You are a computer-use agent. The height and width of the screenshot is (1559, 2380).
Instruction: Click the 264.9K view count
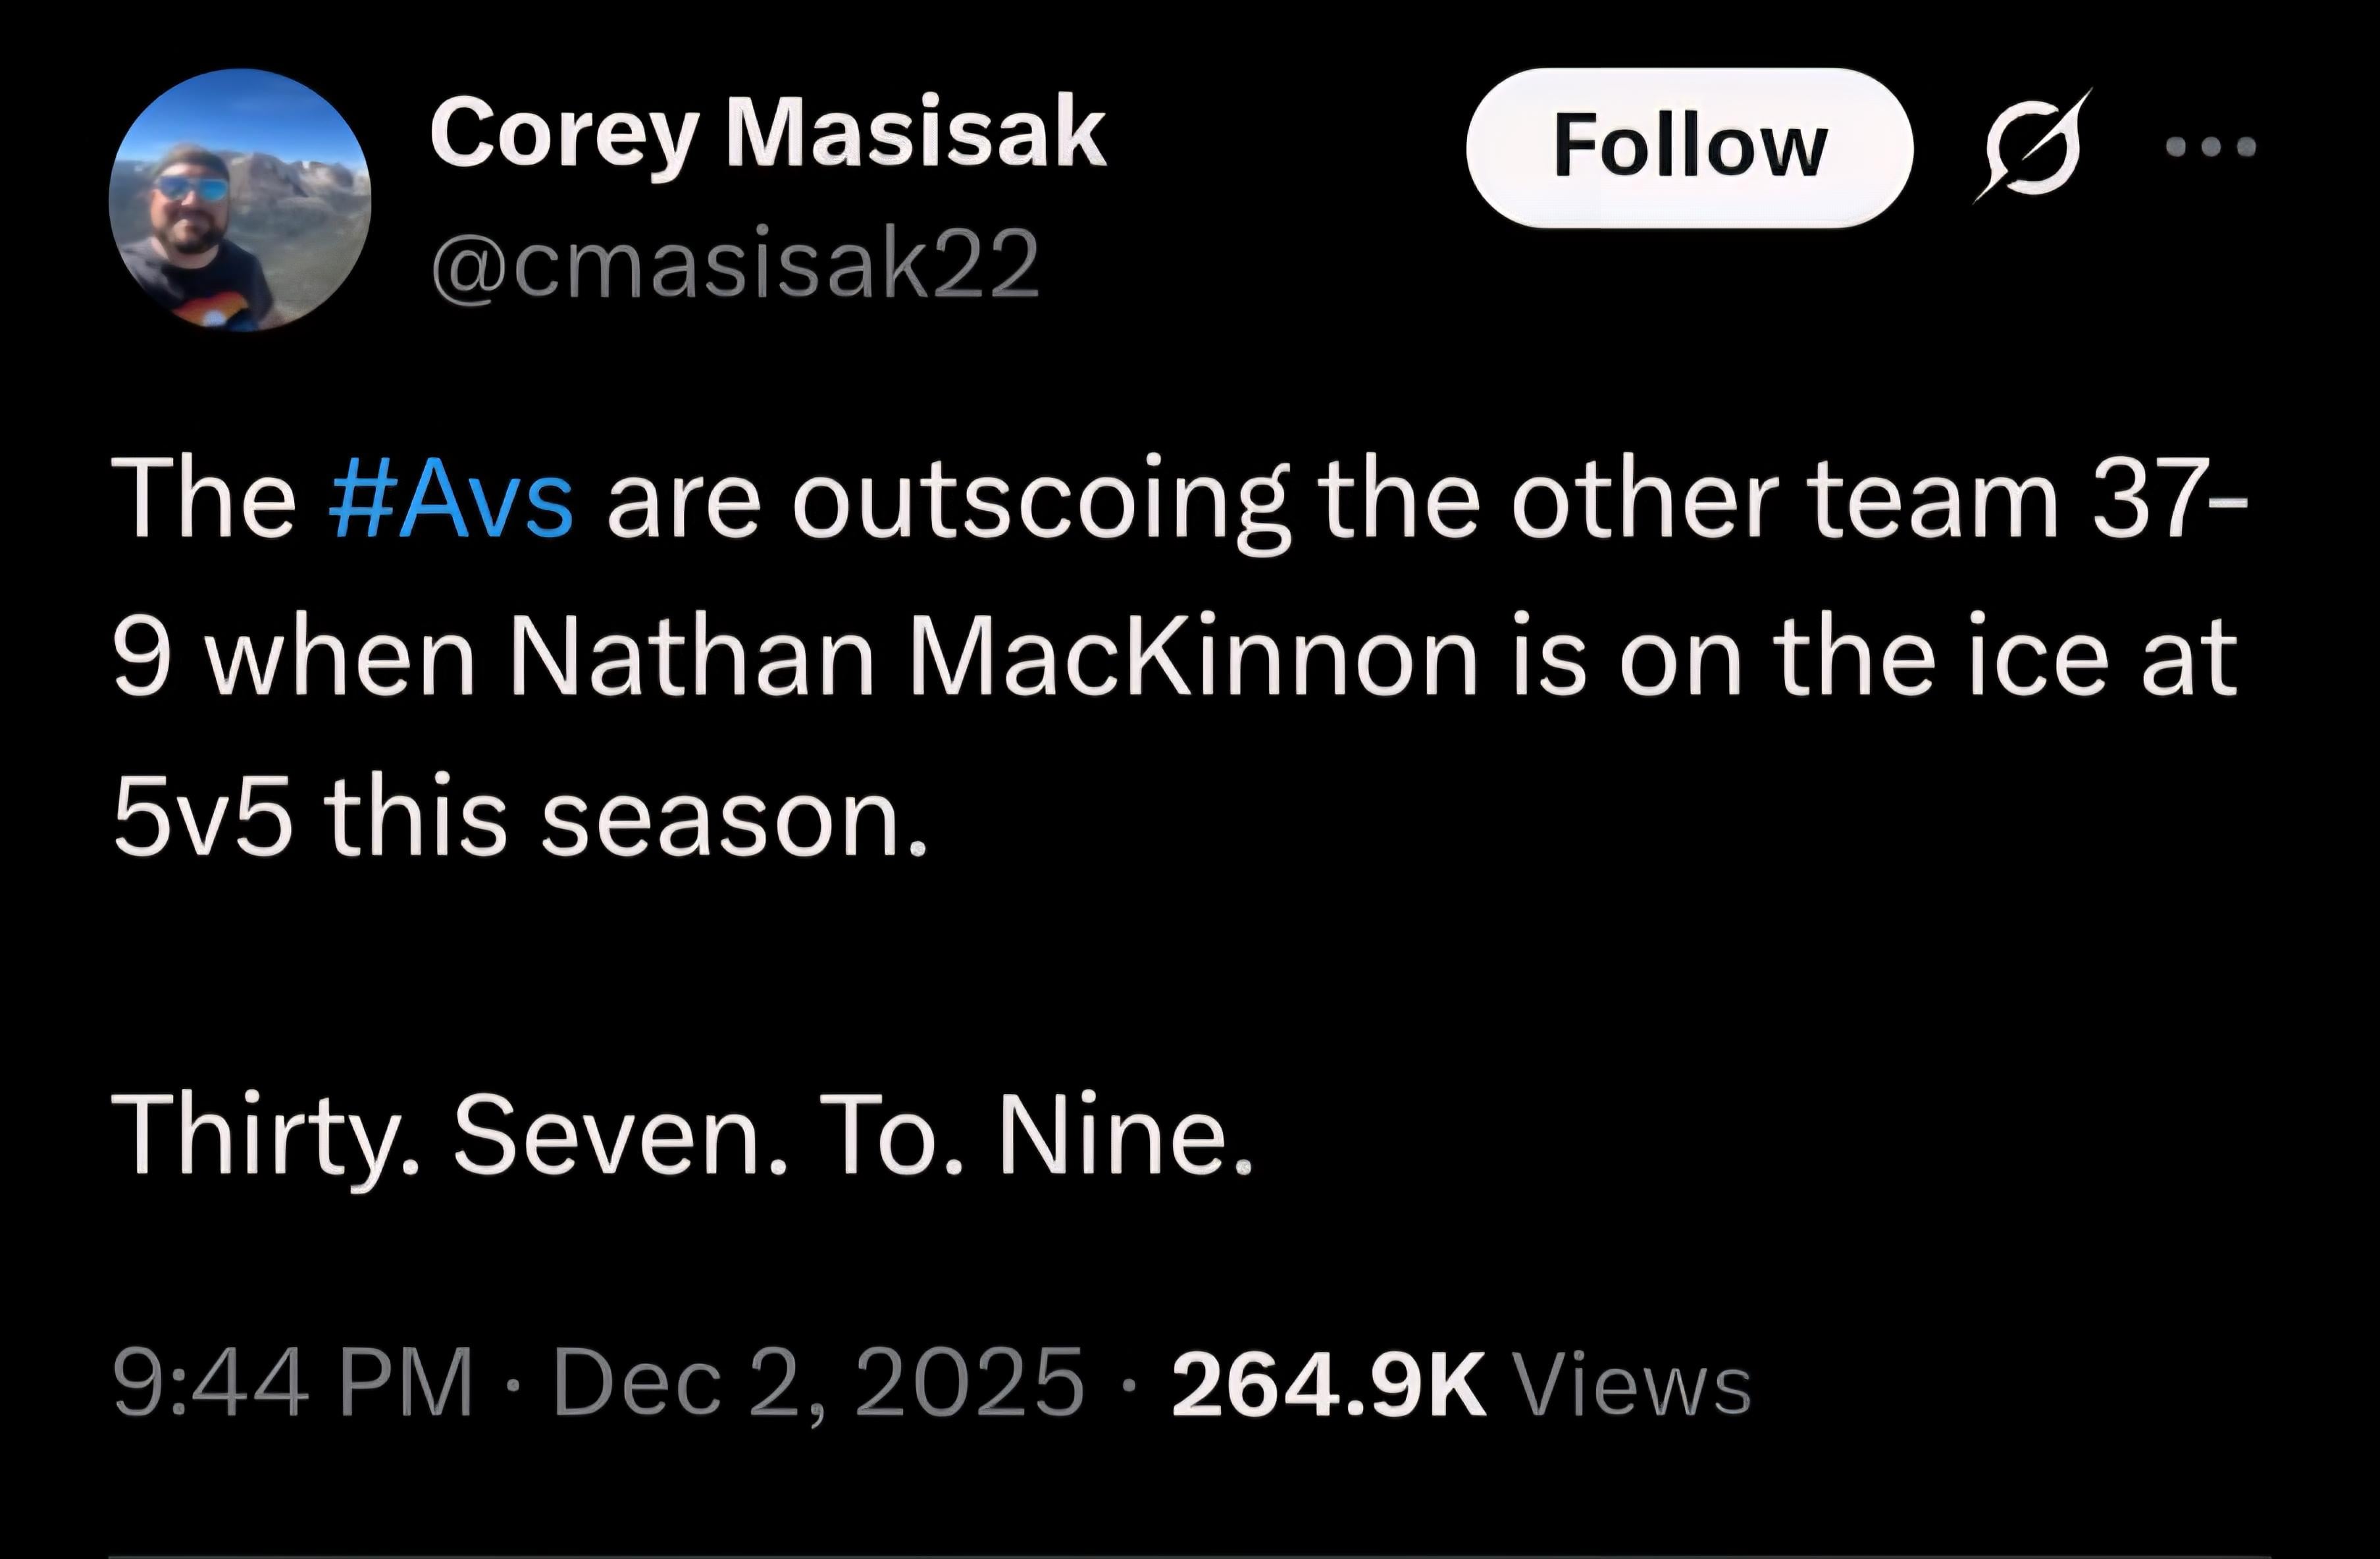1329,1384
